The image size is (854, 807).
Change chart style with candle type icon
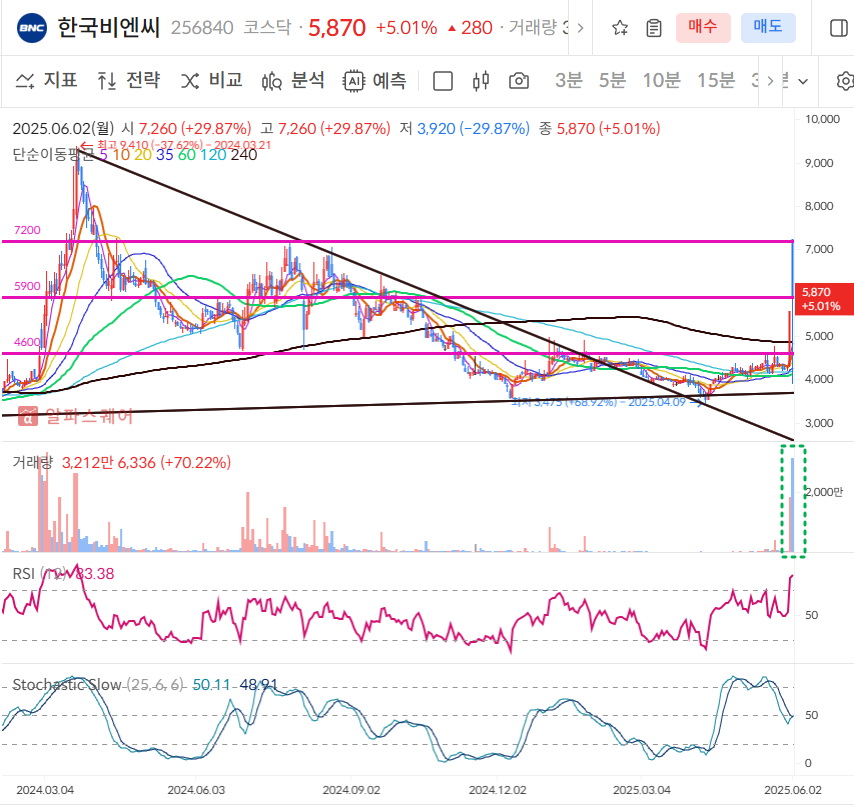click(x=481, y=82)
